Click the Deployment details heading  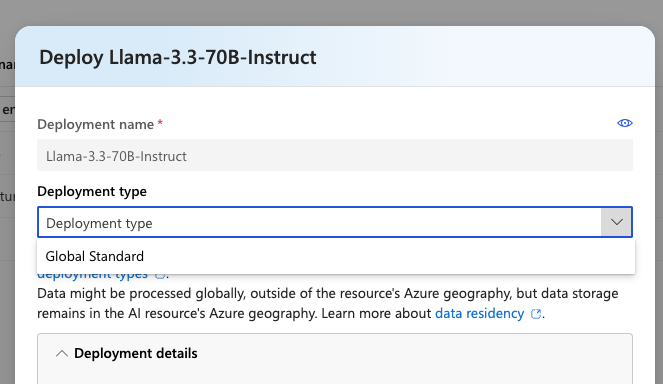click(135, 353)
